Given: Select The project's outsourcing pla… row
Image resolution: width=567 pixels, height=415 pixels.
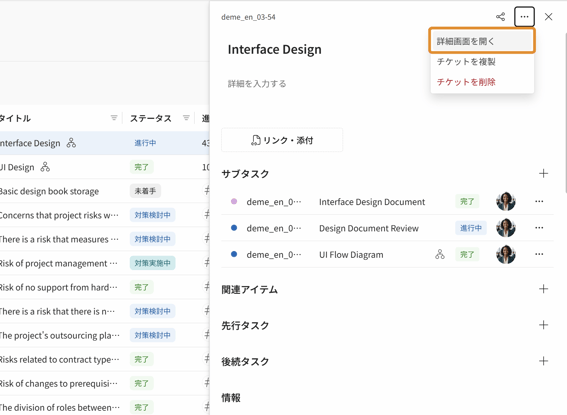Looking at the screenshot, I should (60, 335).
